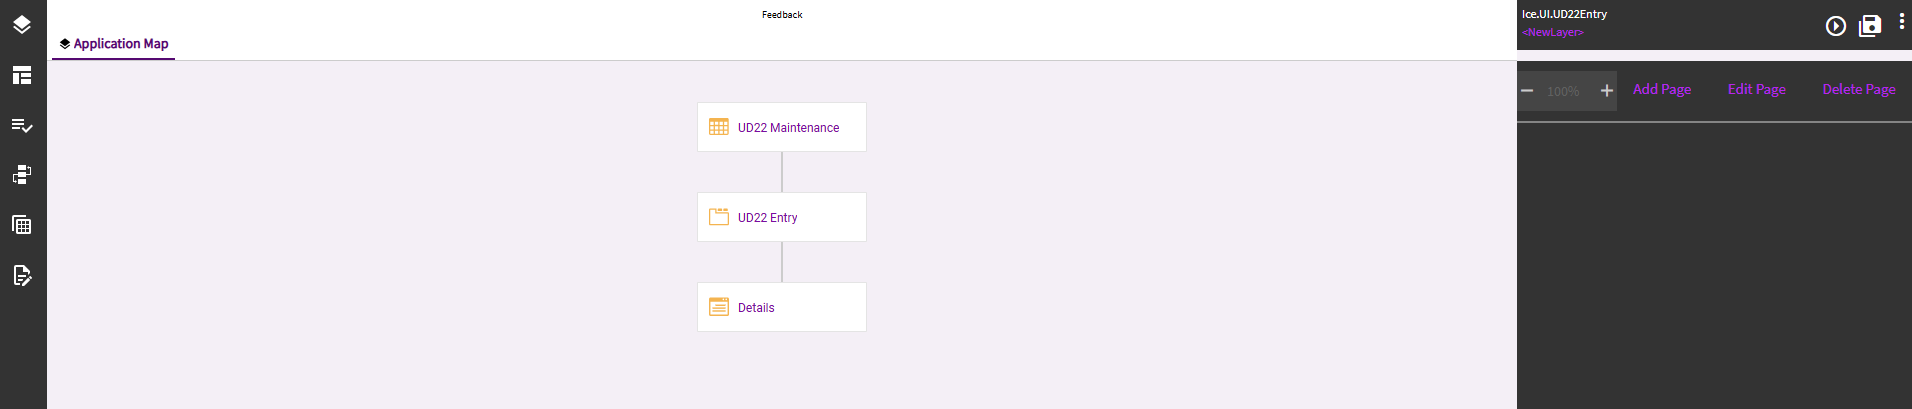Select the Details page node
The width and height of the screenshot is (1912, 409).
point(782,307)
